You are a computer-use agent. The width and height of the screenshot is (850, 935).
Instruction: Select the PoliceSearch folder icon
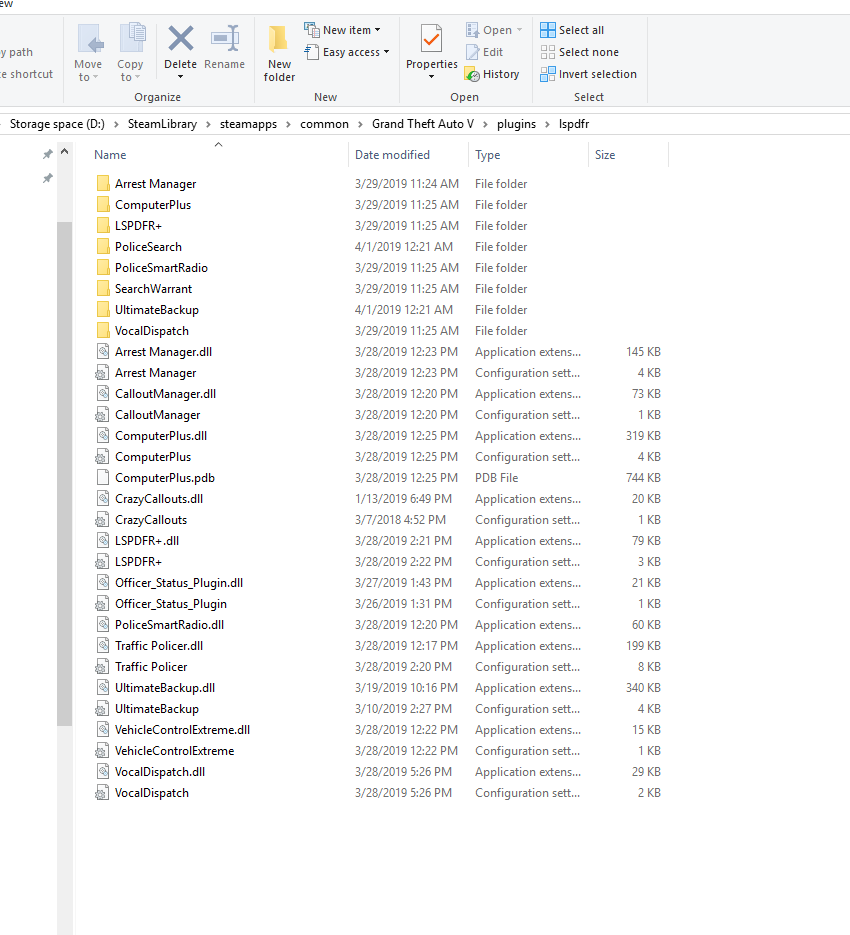point(103,246)
